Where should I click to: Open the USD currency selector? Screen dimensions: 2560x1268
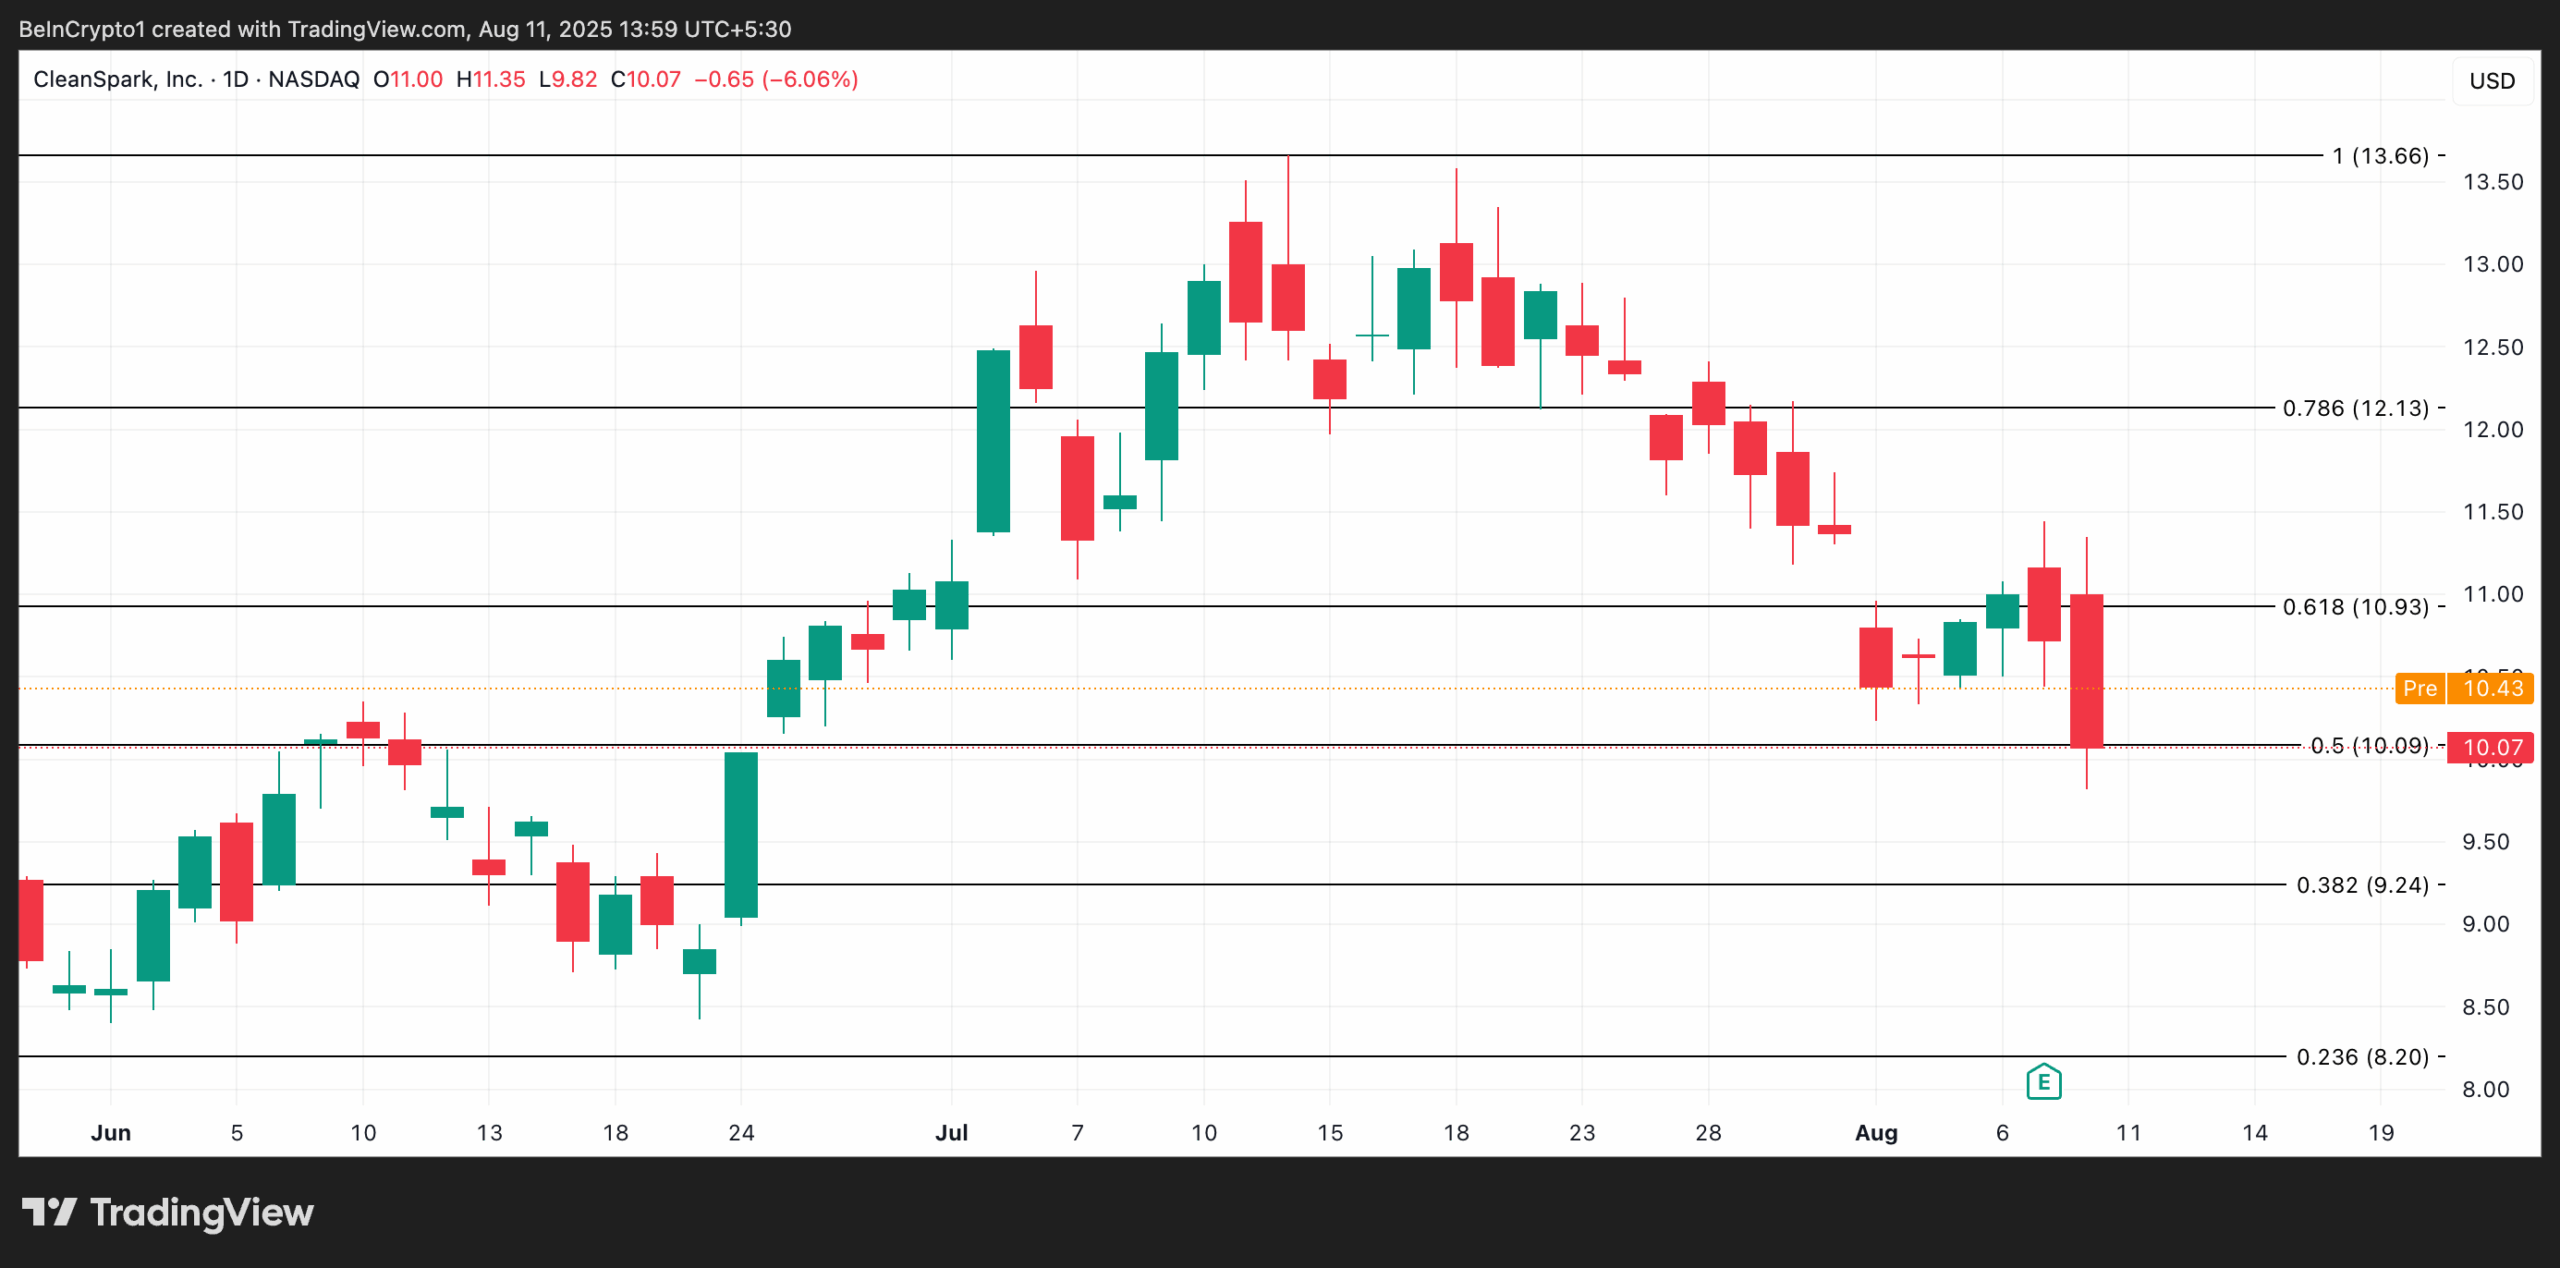[2491, 81]
